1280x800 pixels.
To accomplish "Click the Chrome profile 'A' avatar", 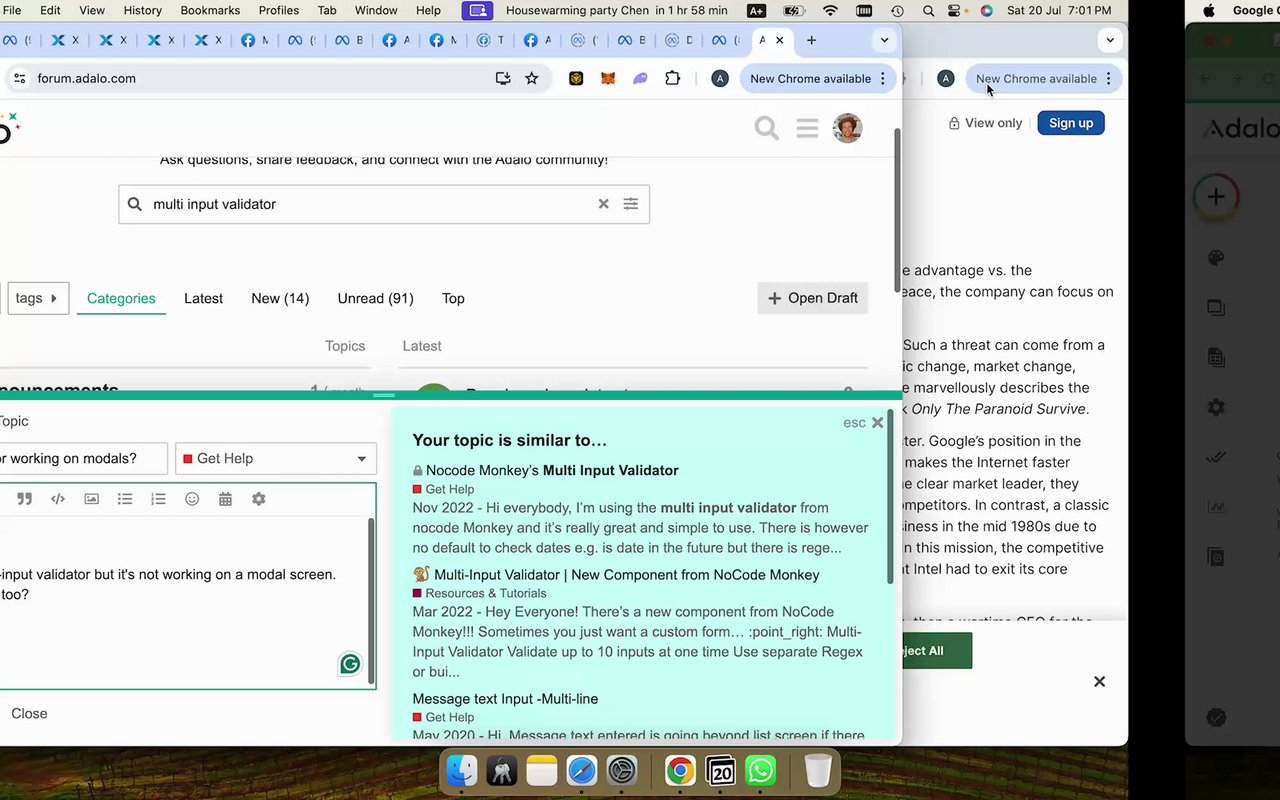I will 720,78.
